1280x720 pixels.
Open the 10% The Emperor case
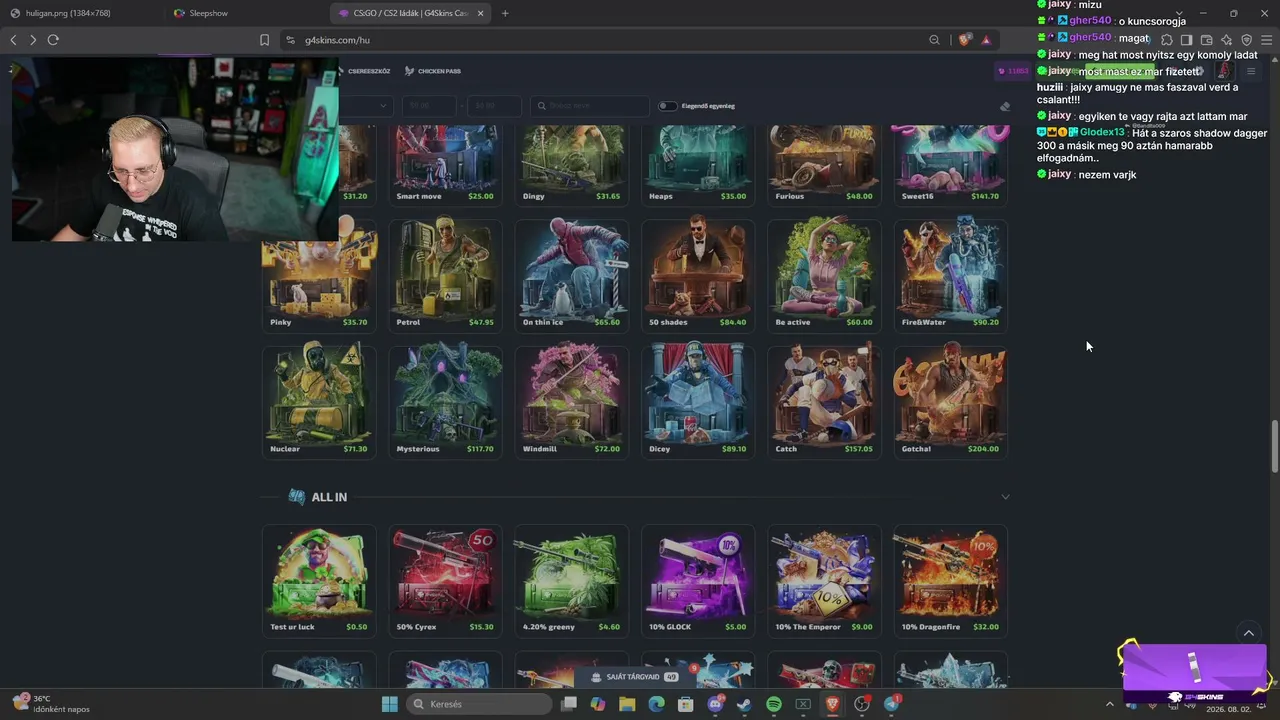[824, 580]
